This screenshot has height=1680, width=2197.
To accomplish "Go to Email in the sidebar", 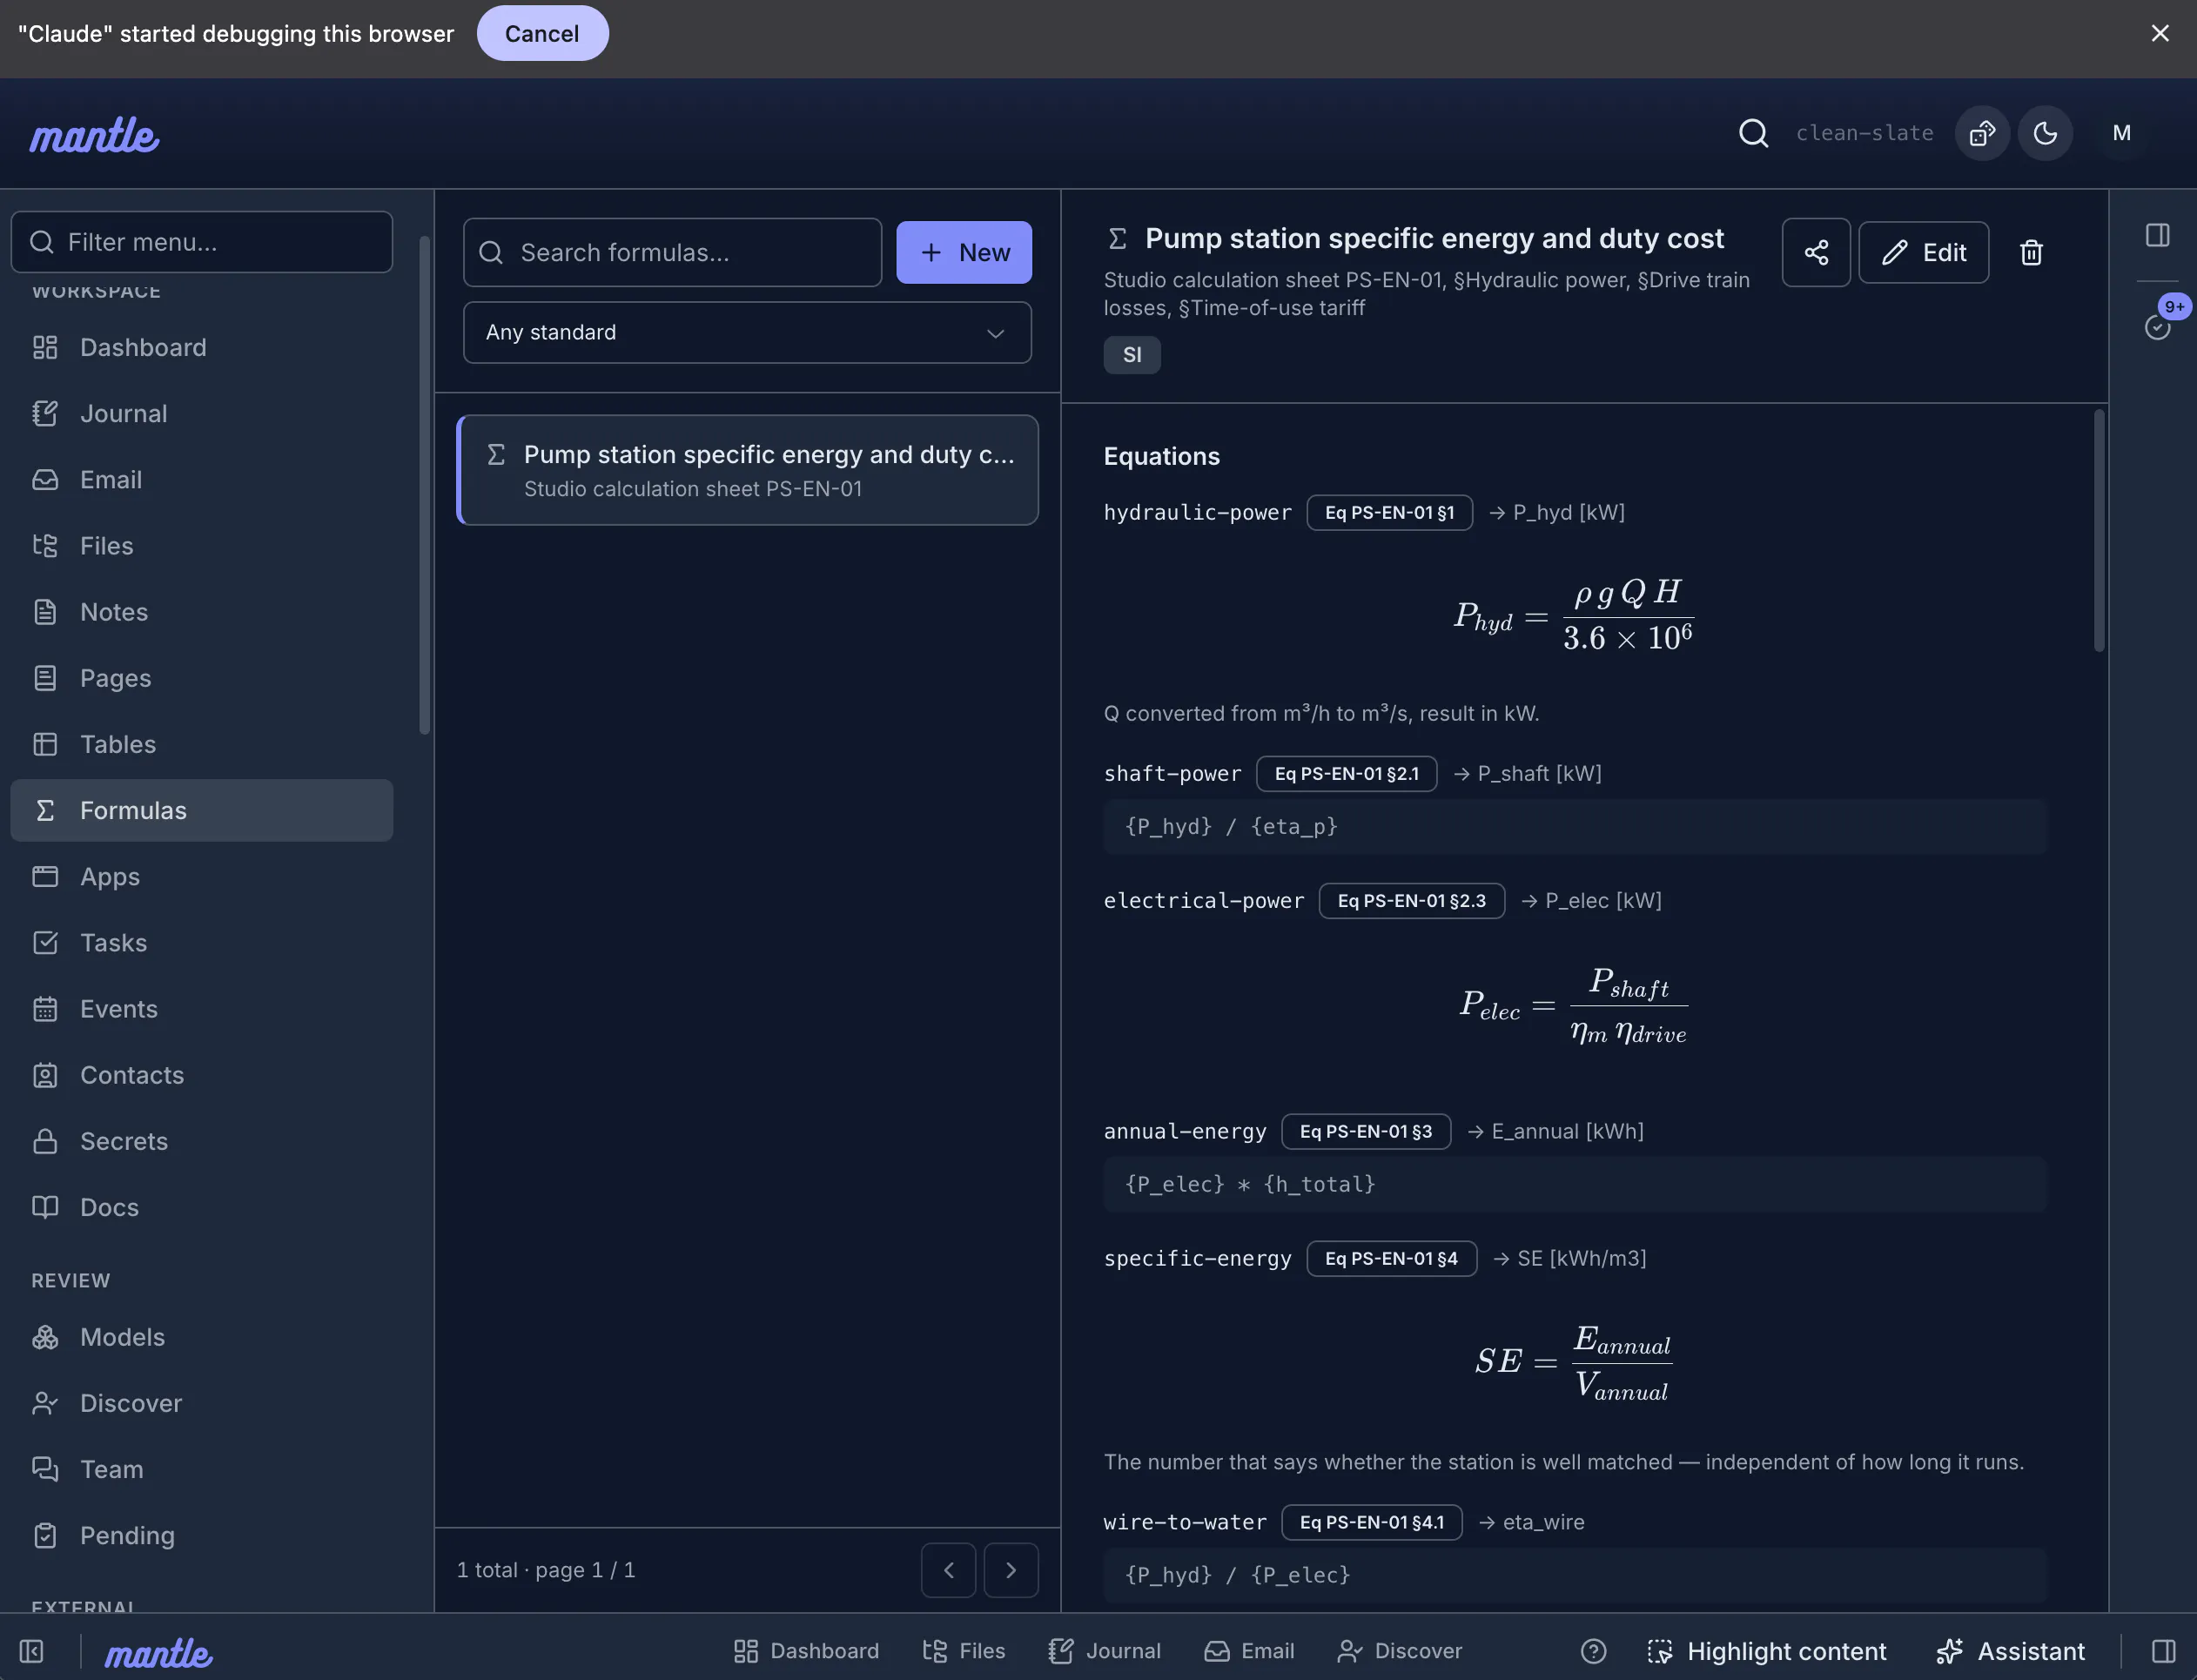I will click(201, 479).
